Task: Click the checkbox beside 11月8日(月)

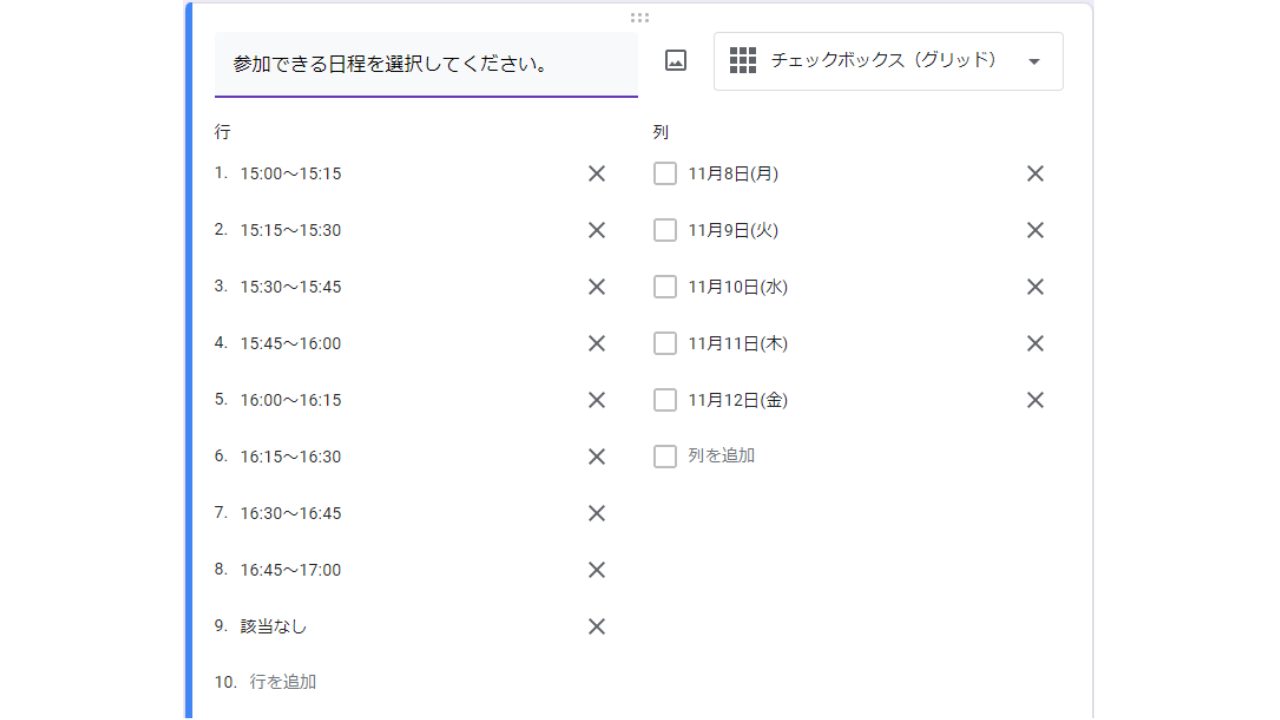Action: 665,174
